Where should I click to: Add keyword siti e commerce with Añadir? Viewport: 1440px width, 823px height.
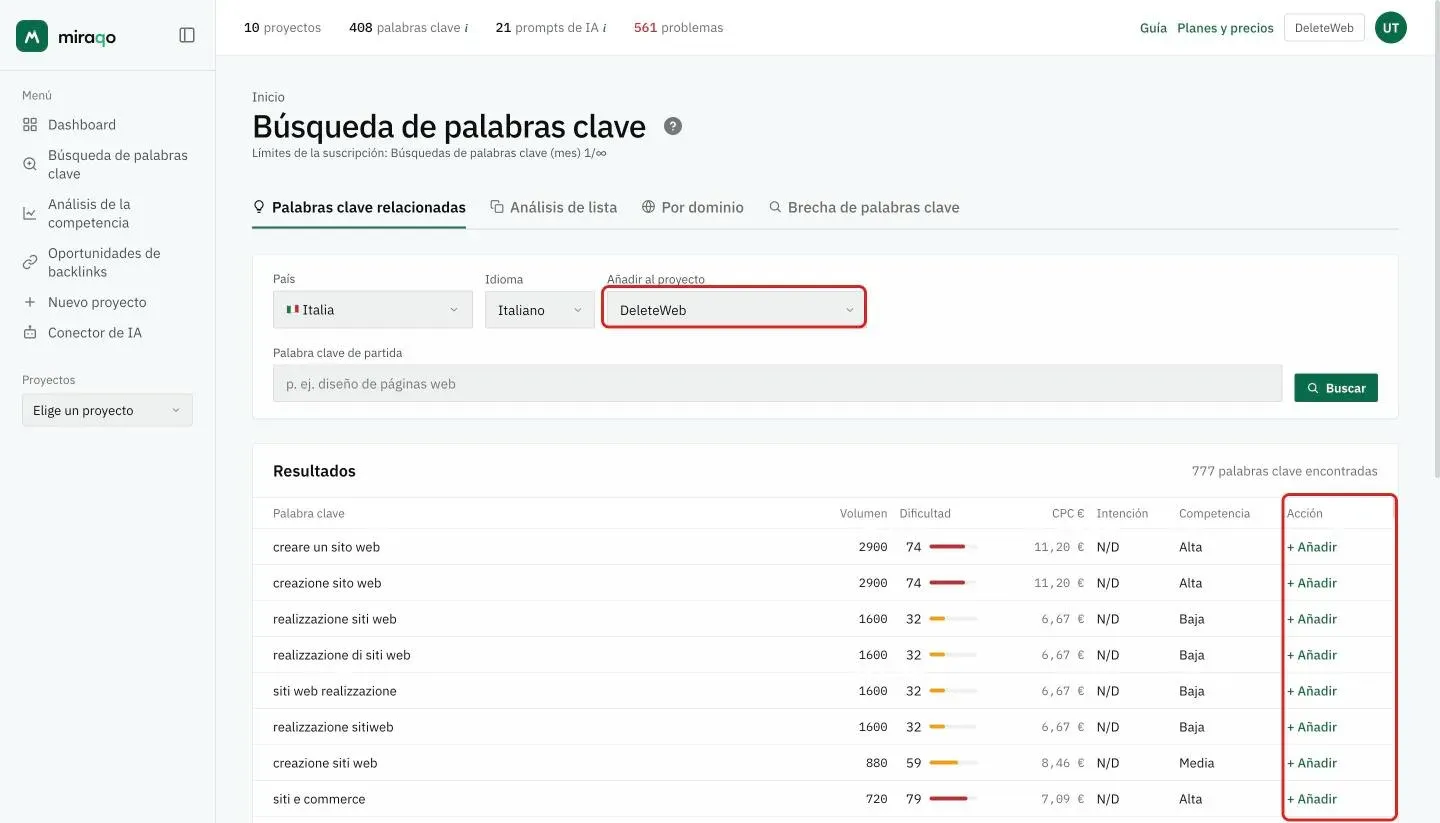1312,799
